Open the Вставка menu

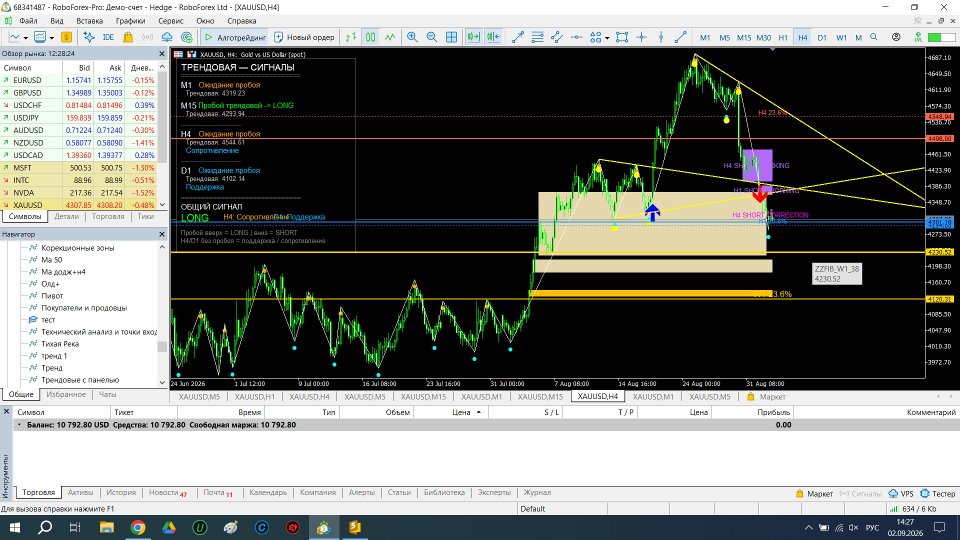(89, 21)
